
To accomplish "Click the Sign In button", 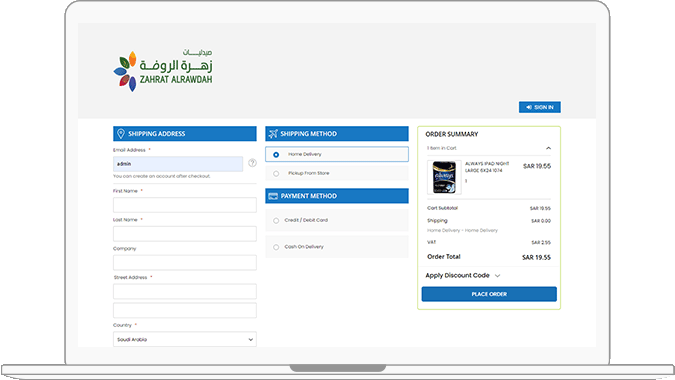I will tap(539, 107).
